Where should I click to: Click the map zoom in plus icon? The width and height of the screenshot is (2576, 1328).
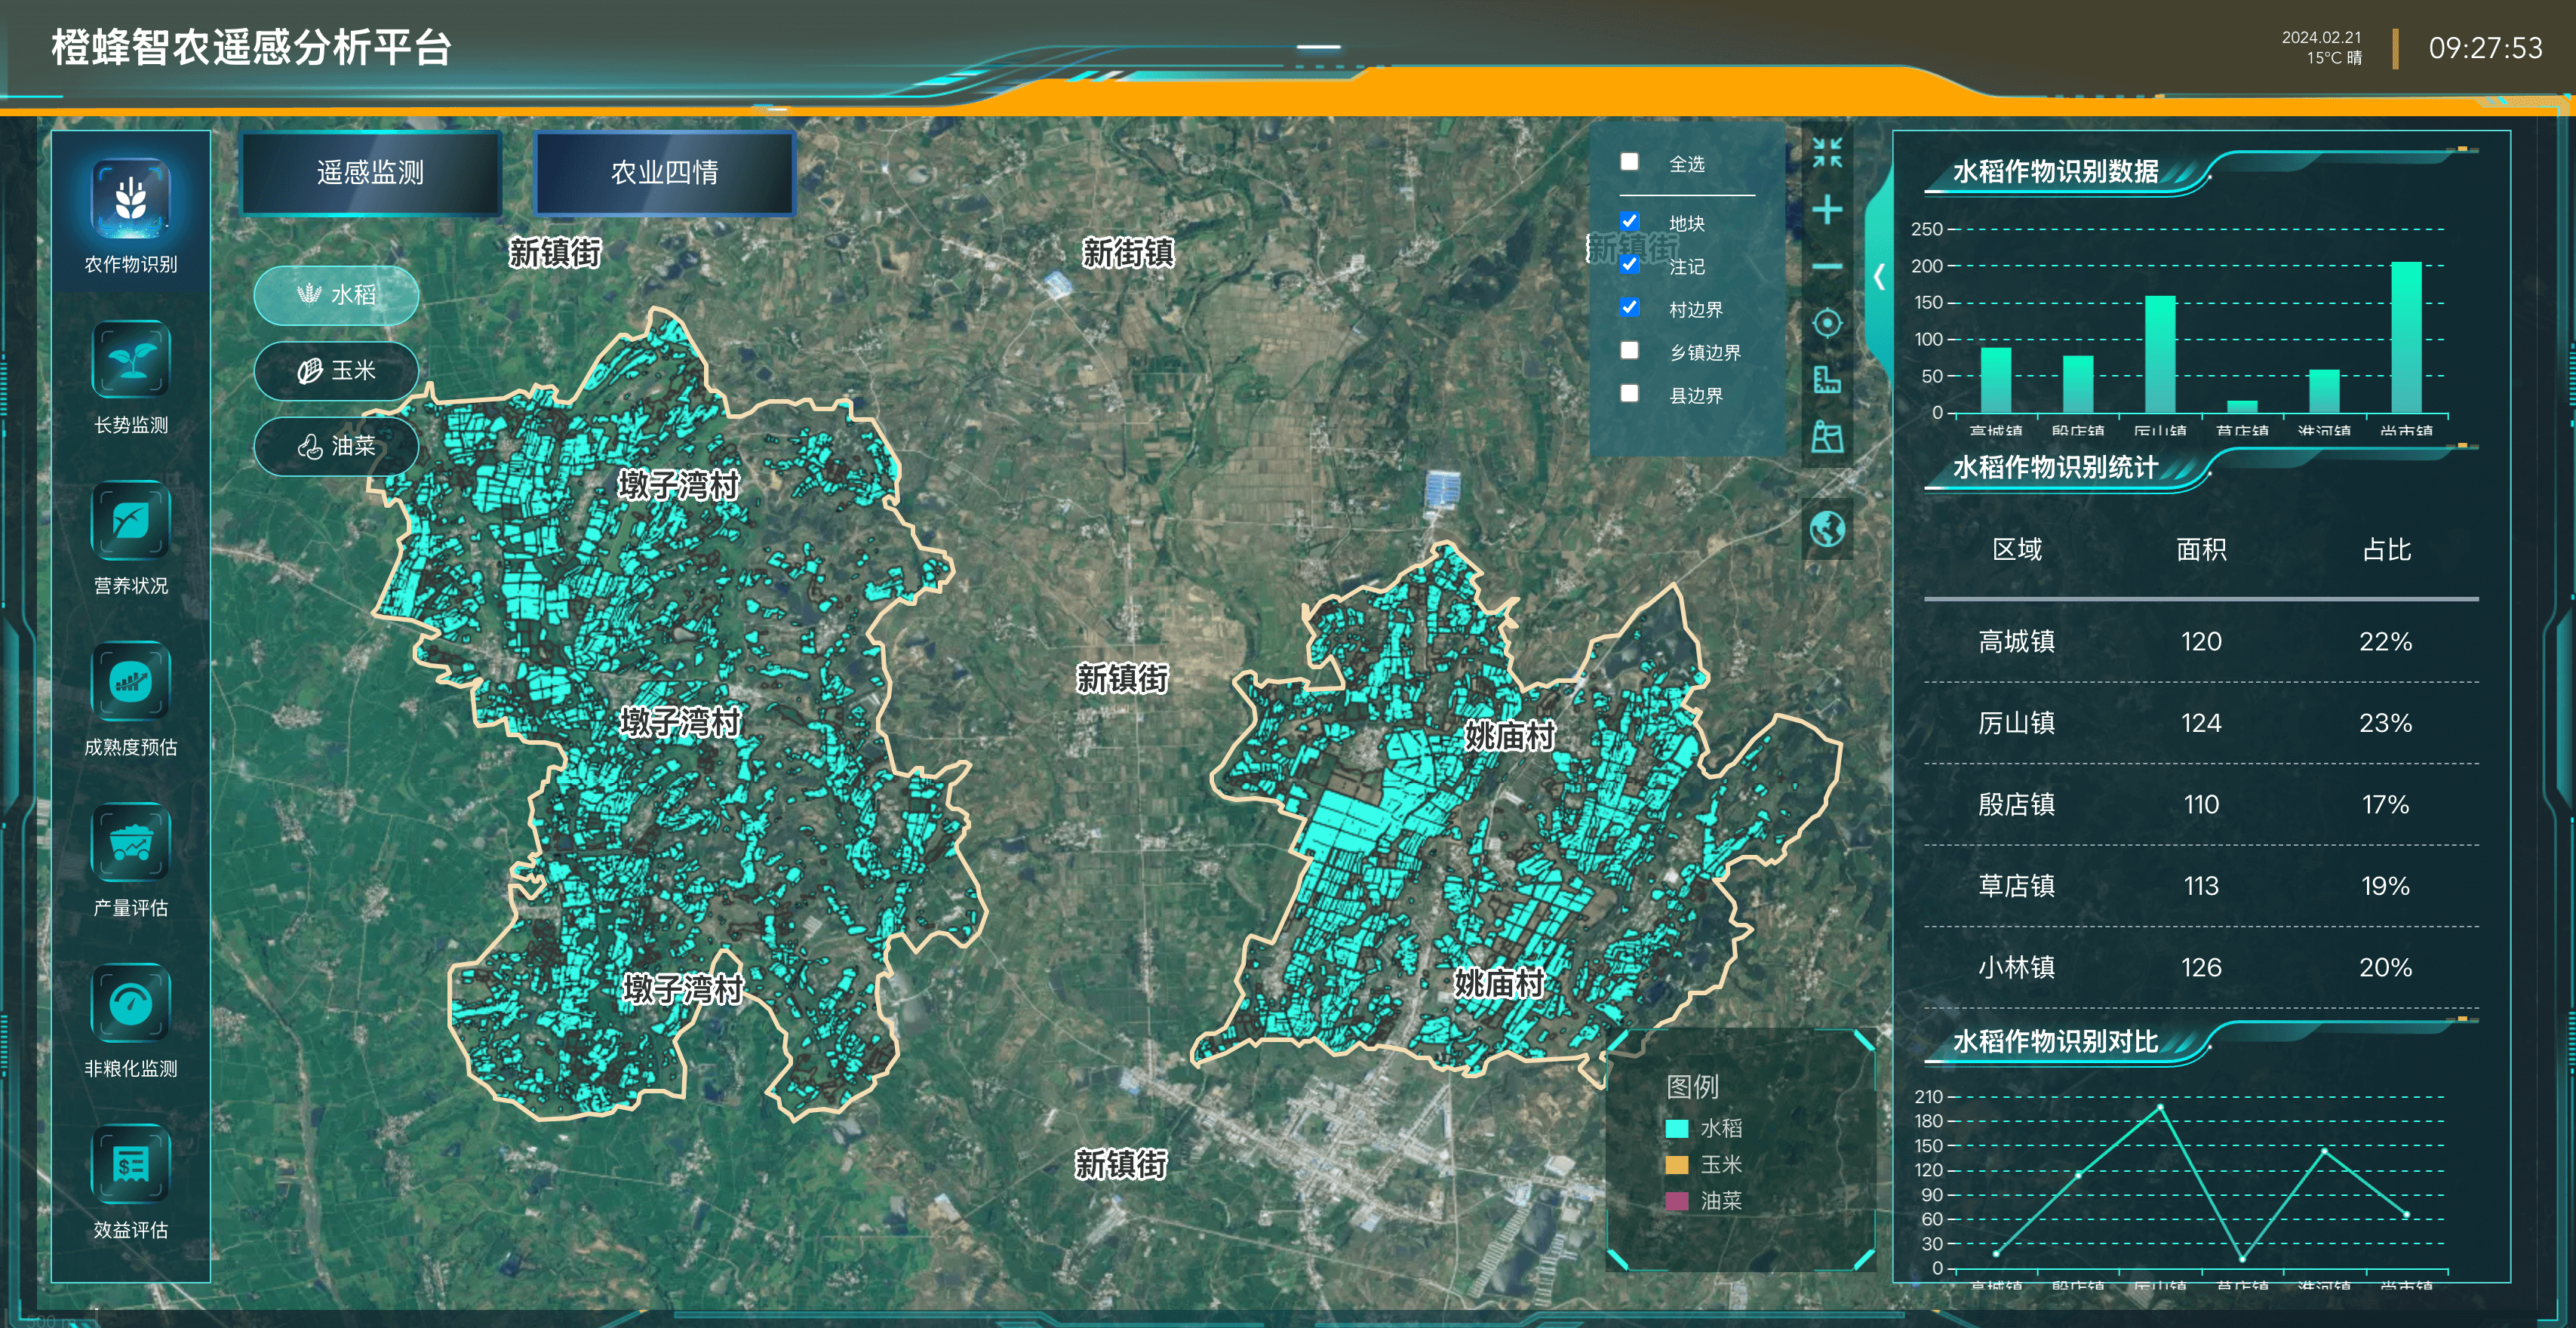[1827, 210]
